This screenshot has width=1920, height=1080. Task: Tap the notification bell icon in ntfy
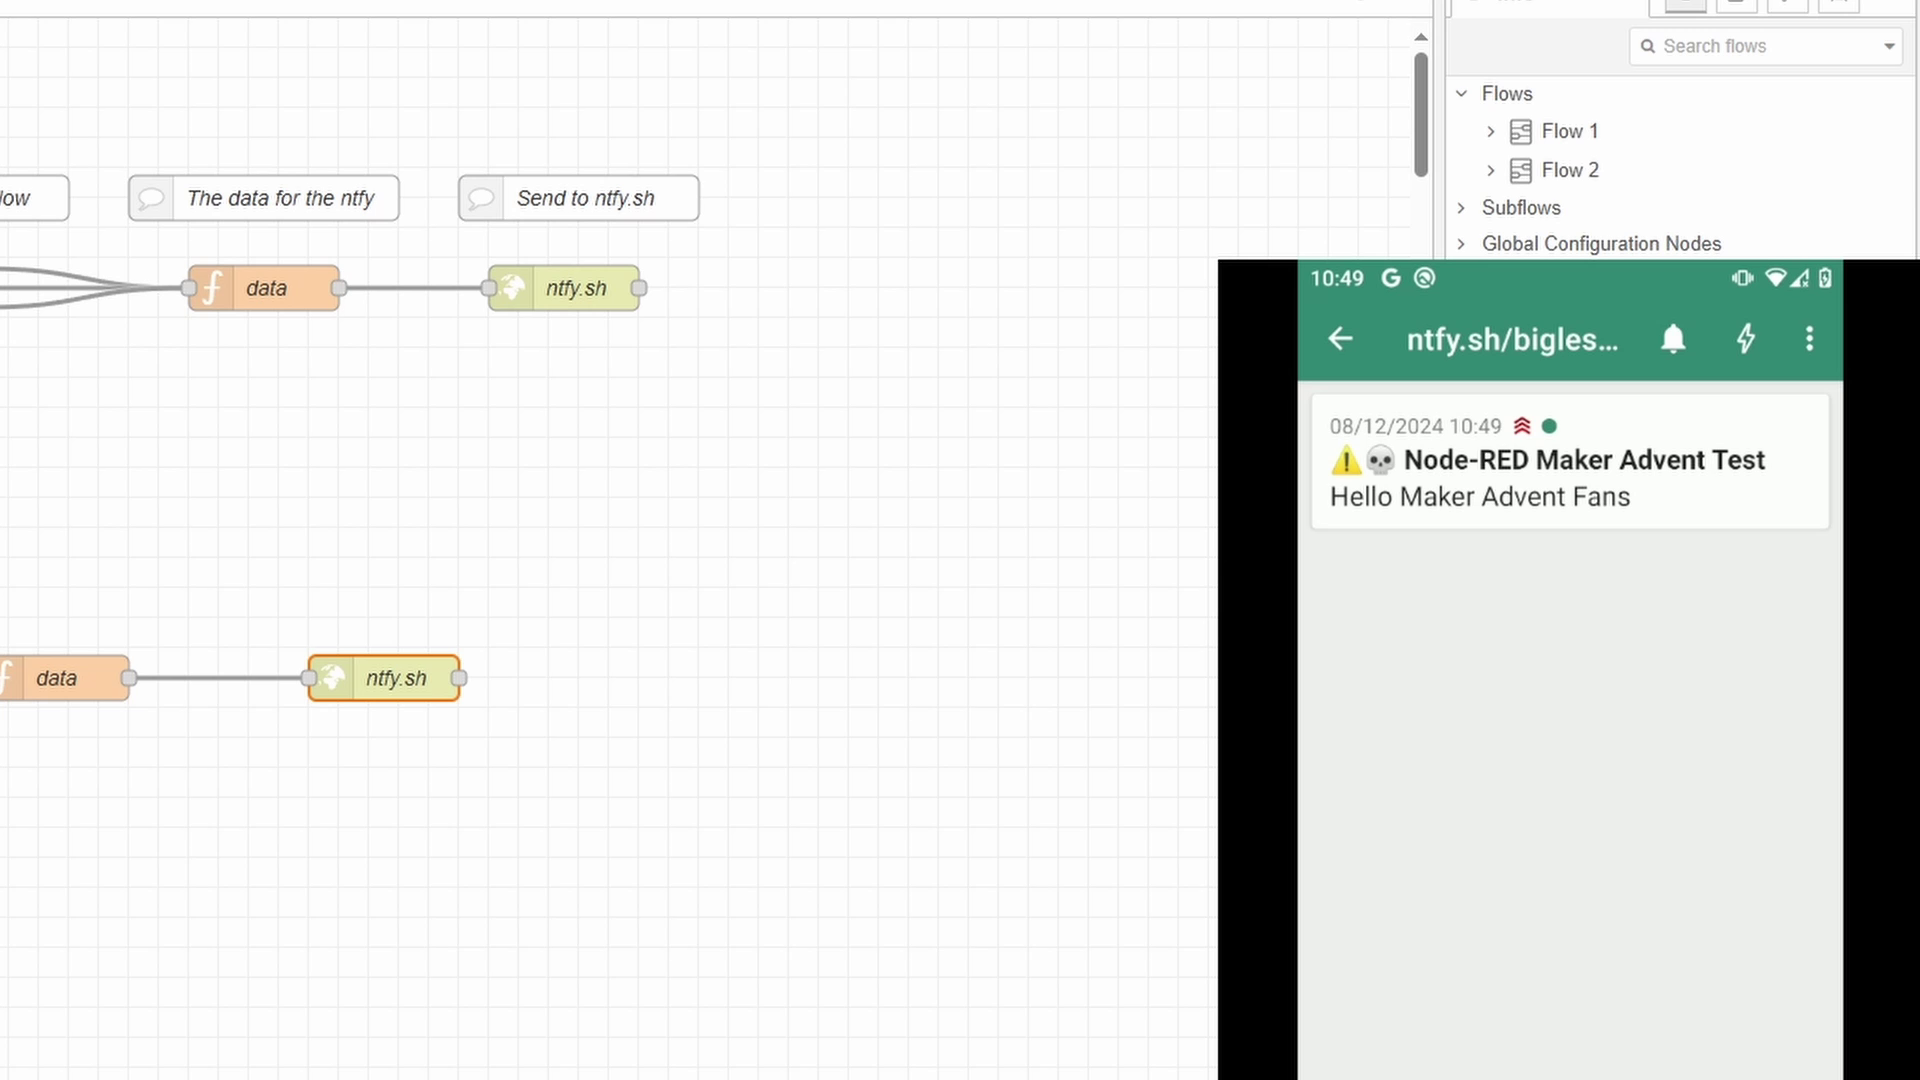click(1673, 339)
